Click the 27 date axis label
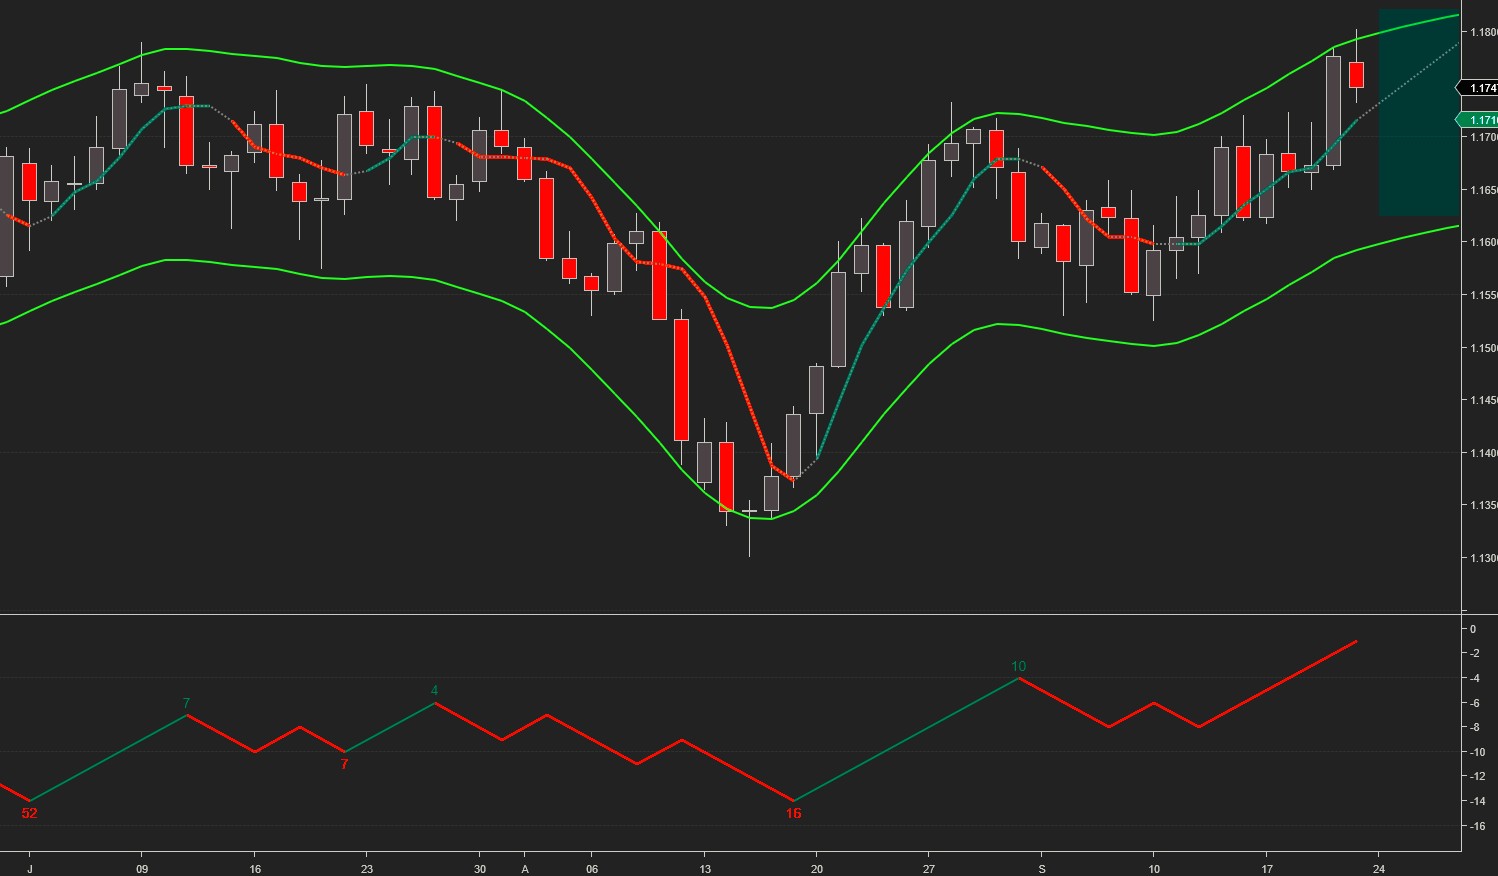The height and width of the screenshot is (876, 1498). click(929, 869)
